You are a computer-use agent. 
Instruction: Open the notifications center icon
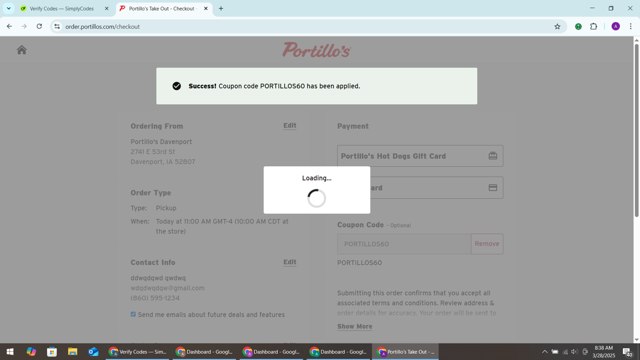click(x=627, y=351)
